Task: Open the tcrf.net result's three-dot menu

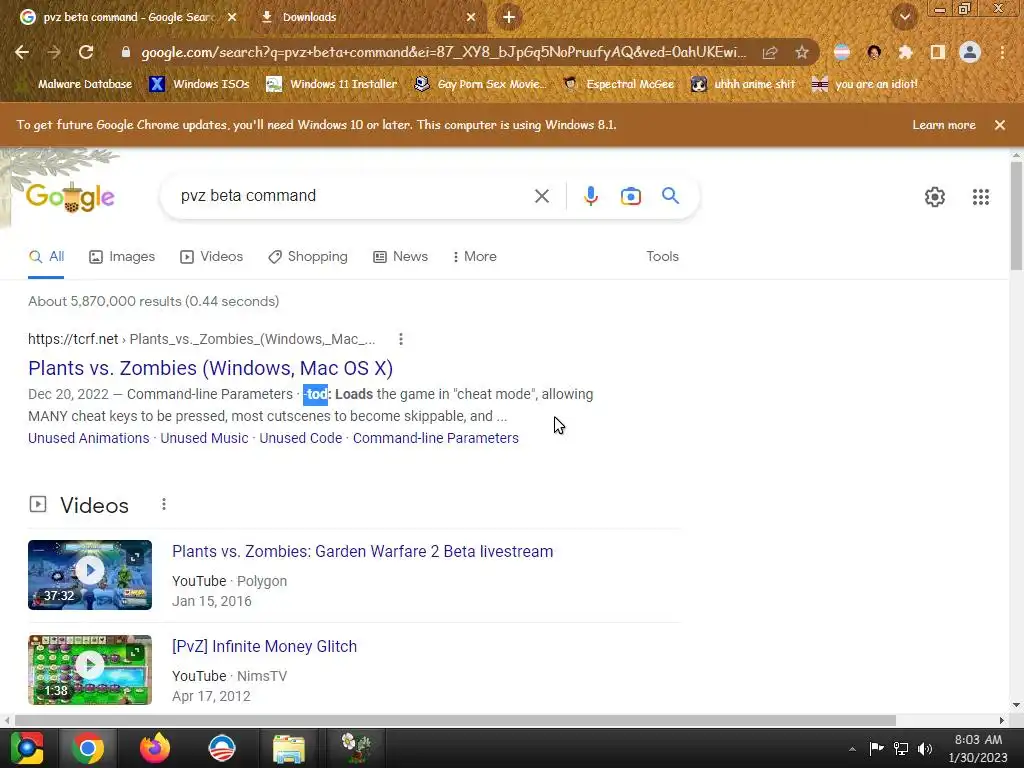Action: 401,339
